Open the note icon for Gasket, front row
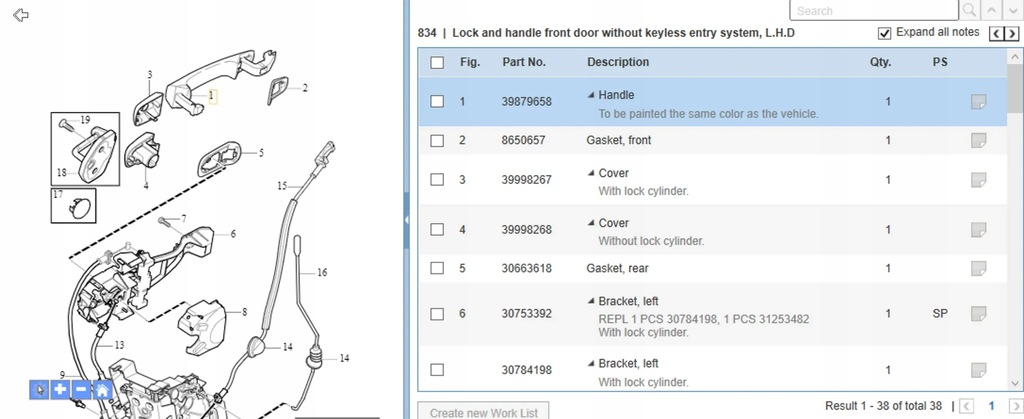The height and width of the screenshot is (419, 1024). point(977,141)
